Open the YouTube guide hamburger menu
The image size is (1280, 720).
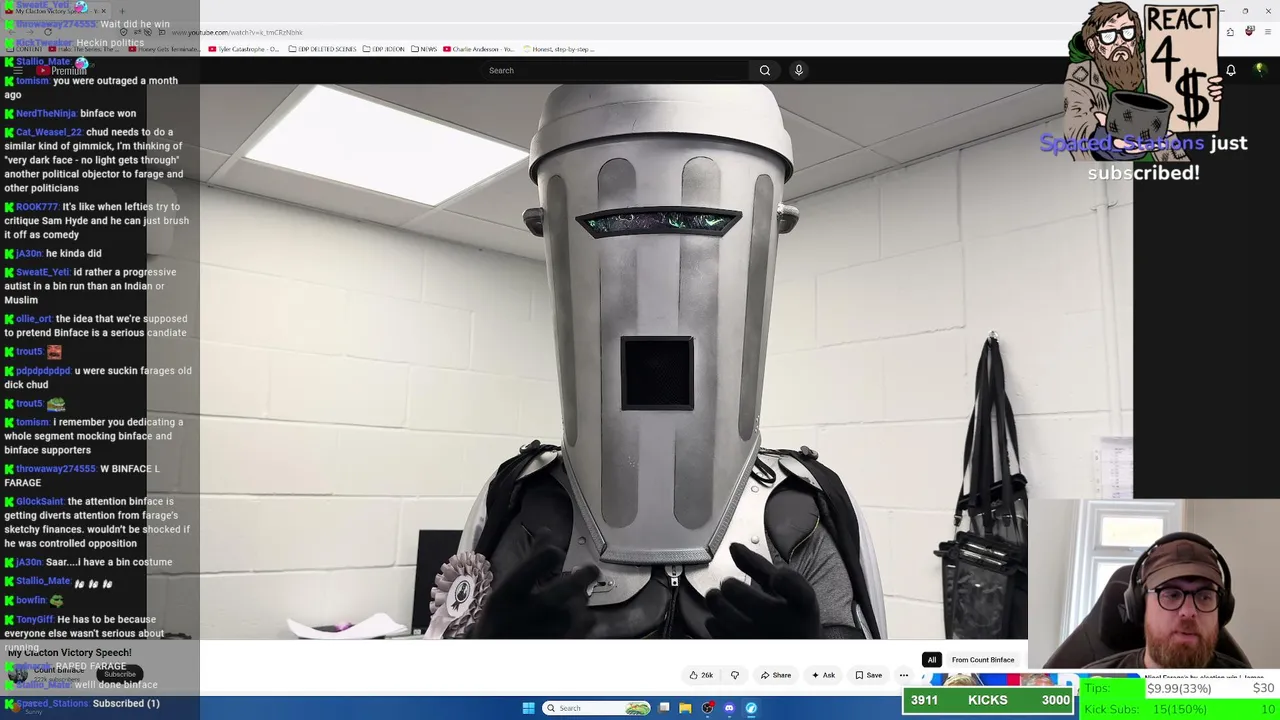(18, 71)
